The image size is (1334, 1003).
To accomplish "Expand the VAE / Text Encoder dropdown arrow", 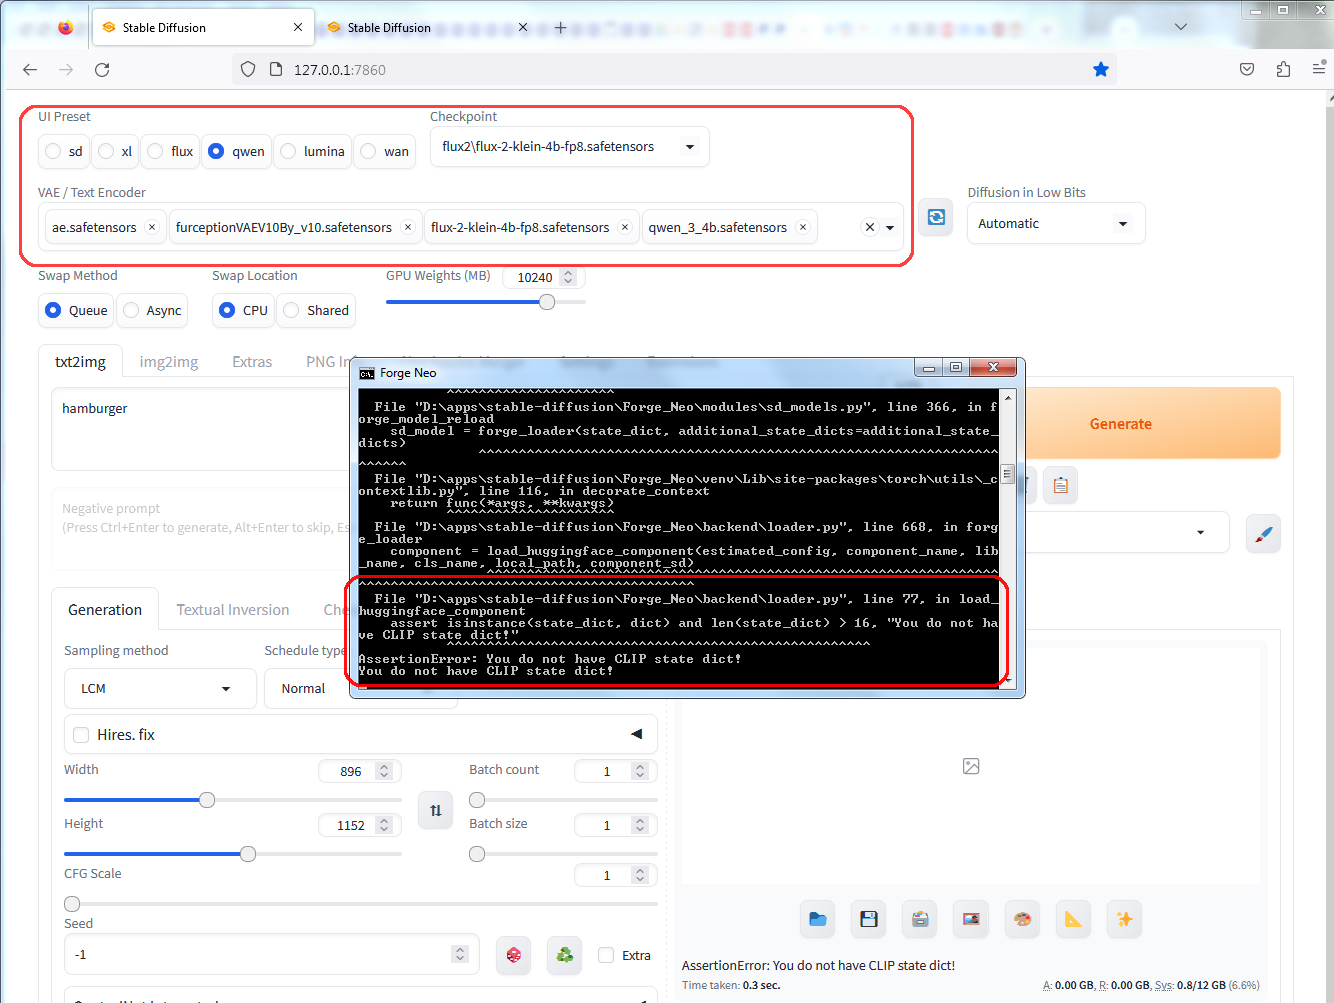I will 890,227.
